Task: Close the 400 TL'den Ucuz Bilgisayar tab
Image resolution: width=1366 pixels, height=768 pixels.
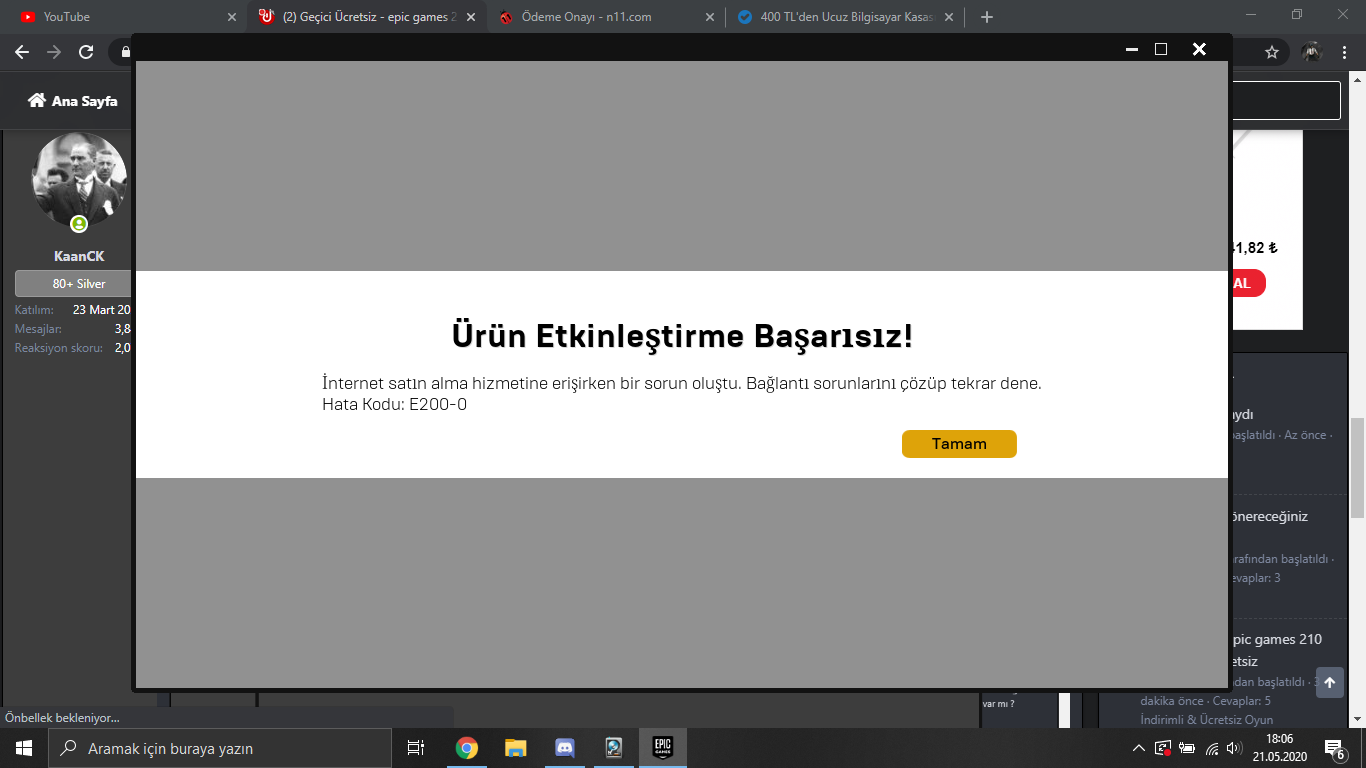Action: coord(950,17)
